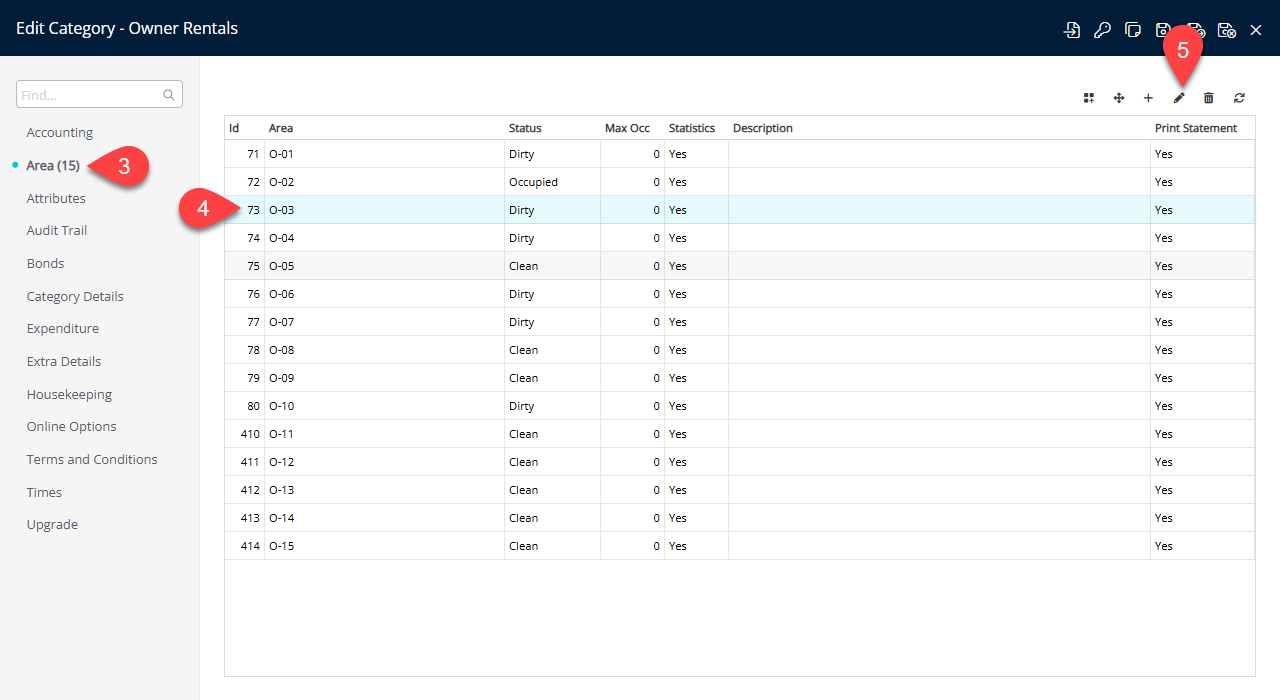The width and height of the screenshot is (1280, 700).
Task: Click the grid-plus quick add icon
Action: 1088,98
